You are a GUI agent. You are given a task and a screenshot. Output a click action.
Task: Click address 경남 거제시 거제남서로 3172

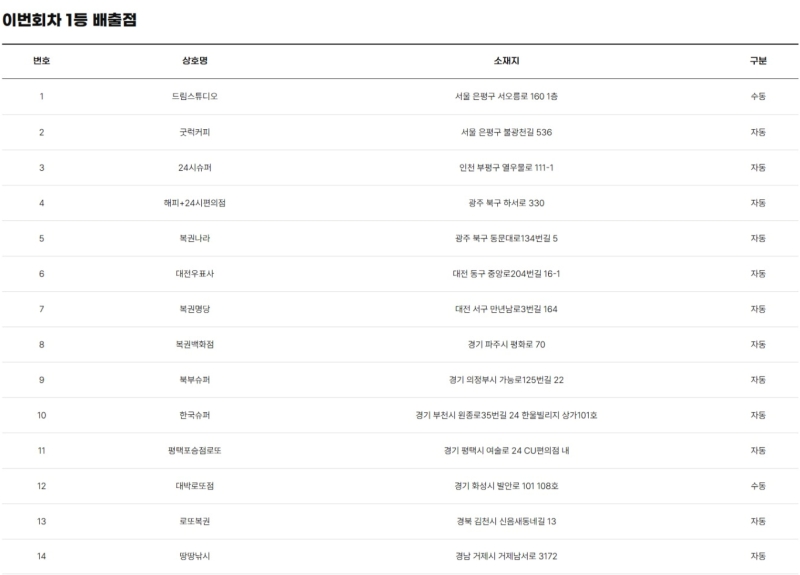coord(506,556)
